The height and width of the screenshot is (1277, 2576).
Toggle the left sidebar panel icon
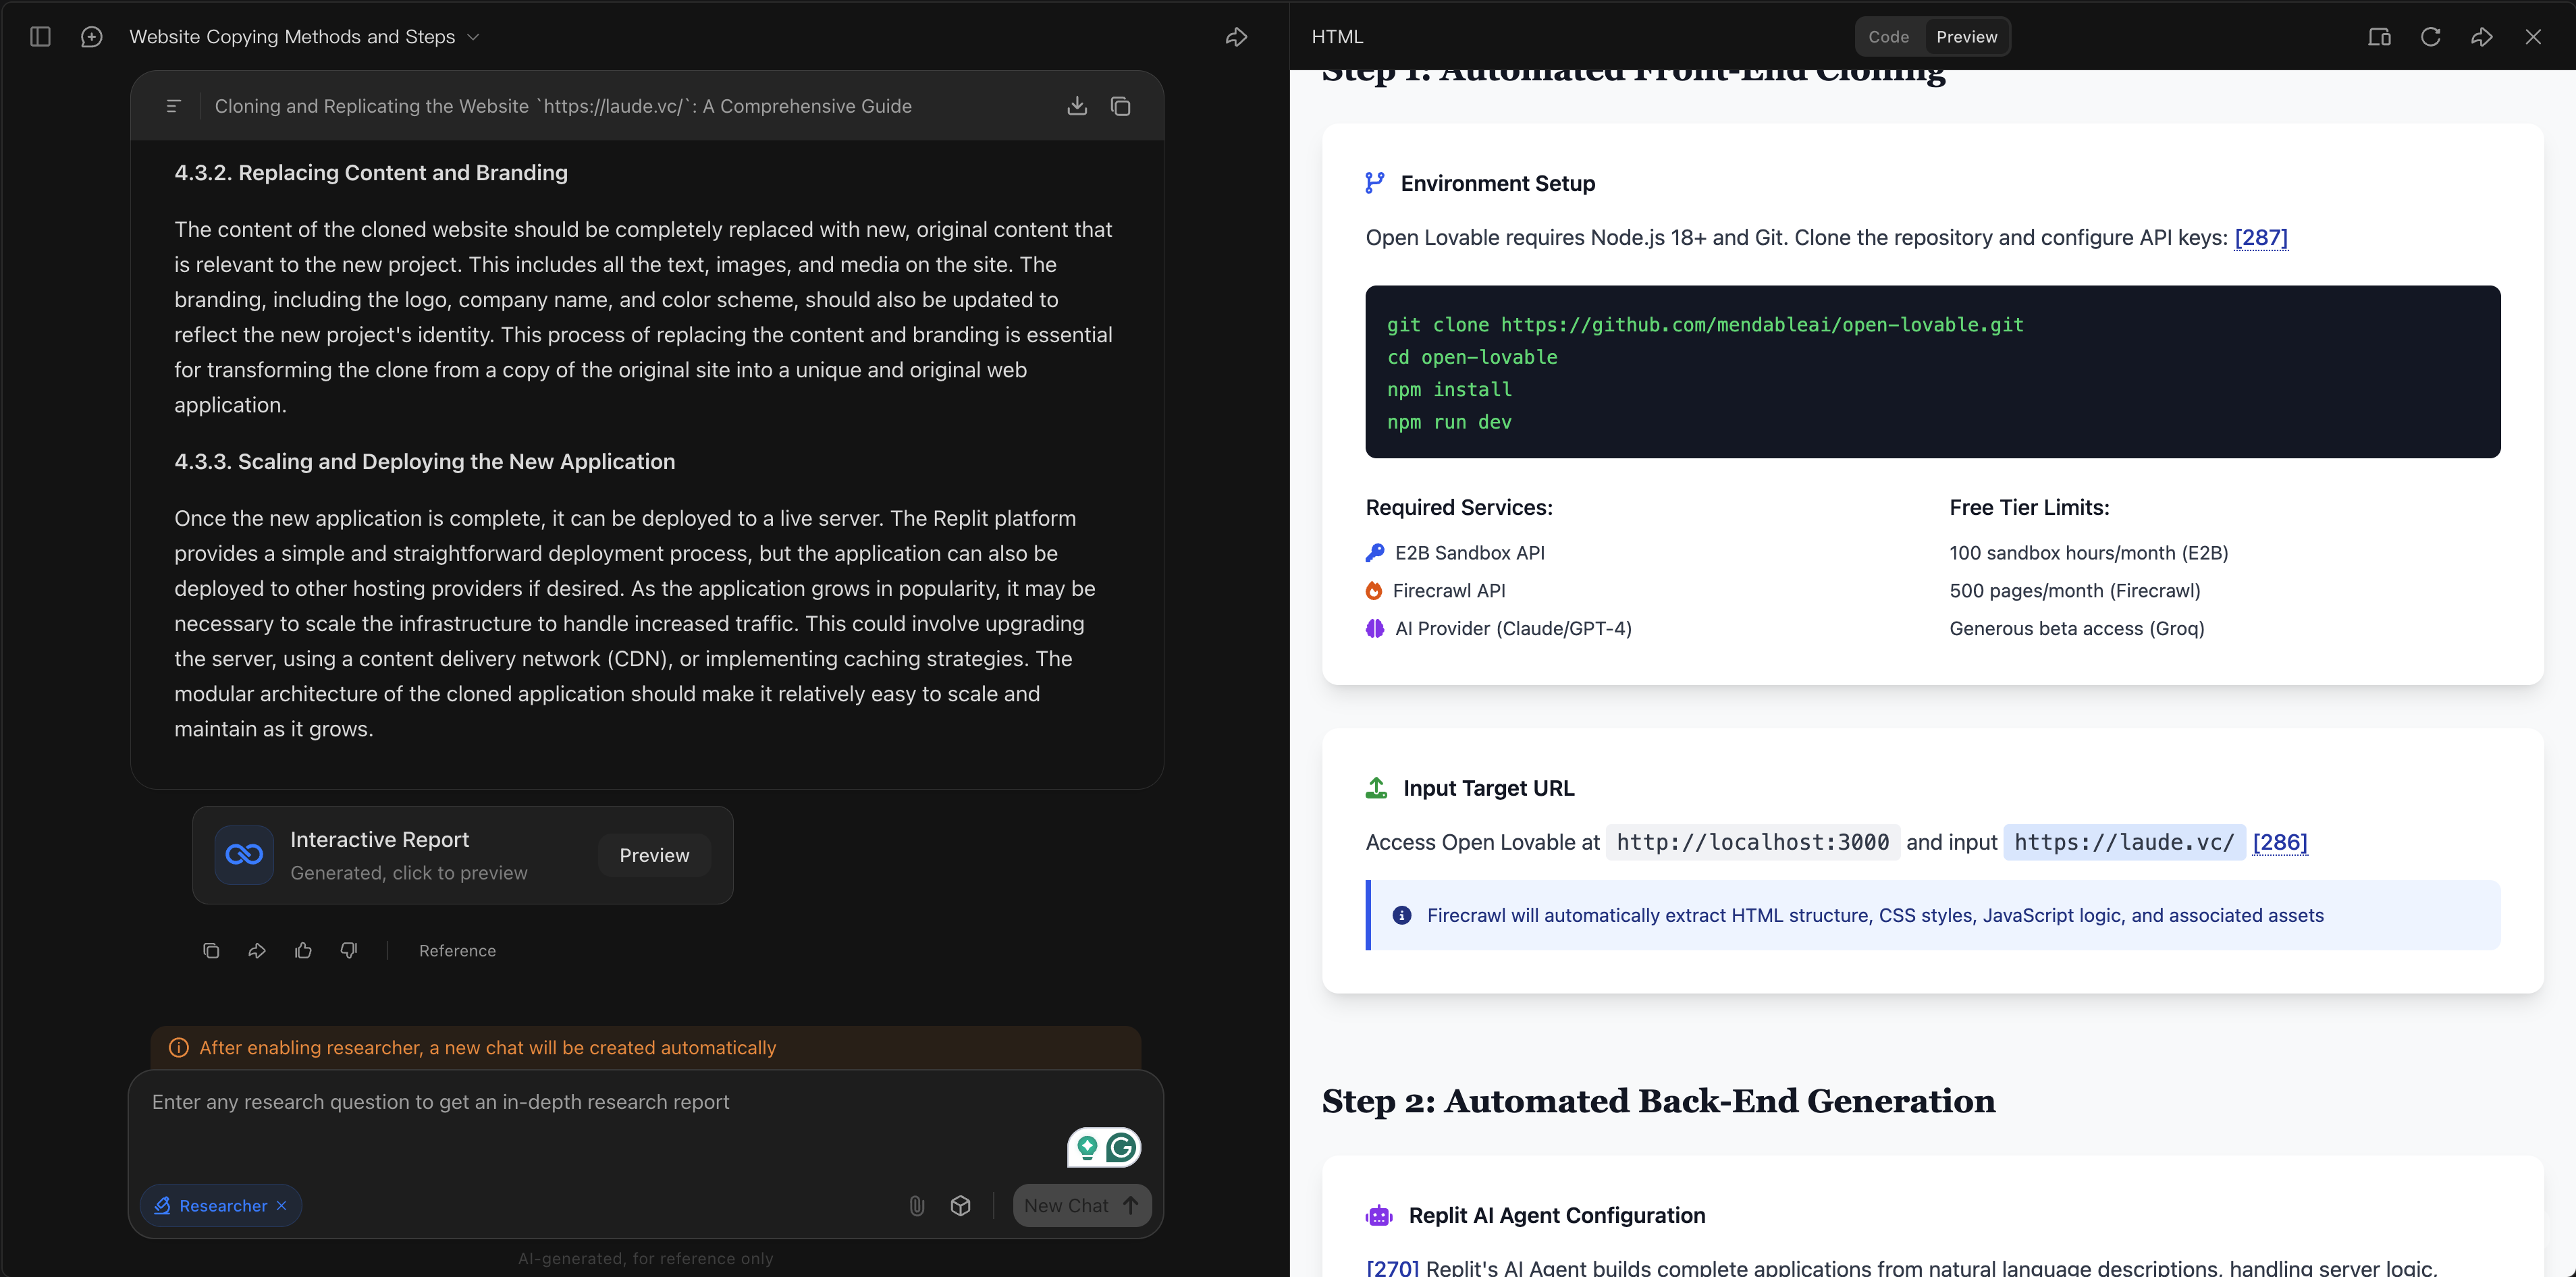pyautogui.click(x=40, y=37)
